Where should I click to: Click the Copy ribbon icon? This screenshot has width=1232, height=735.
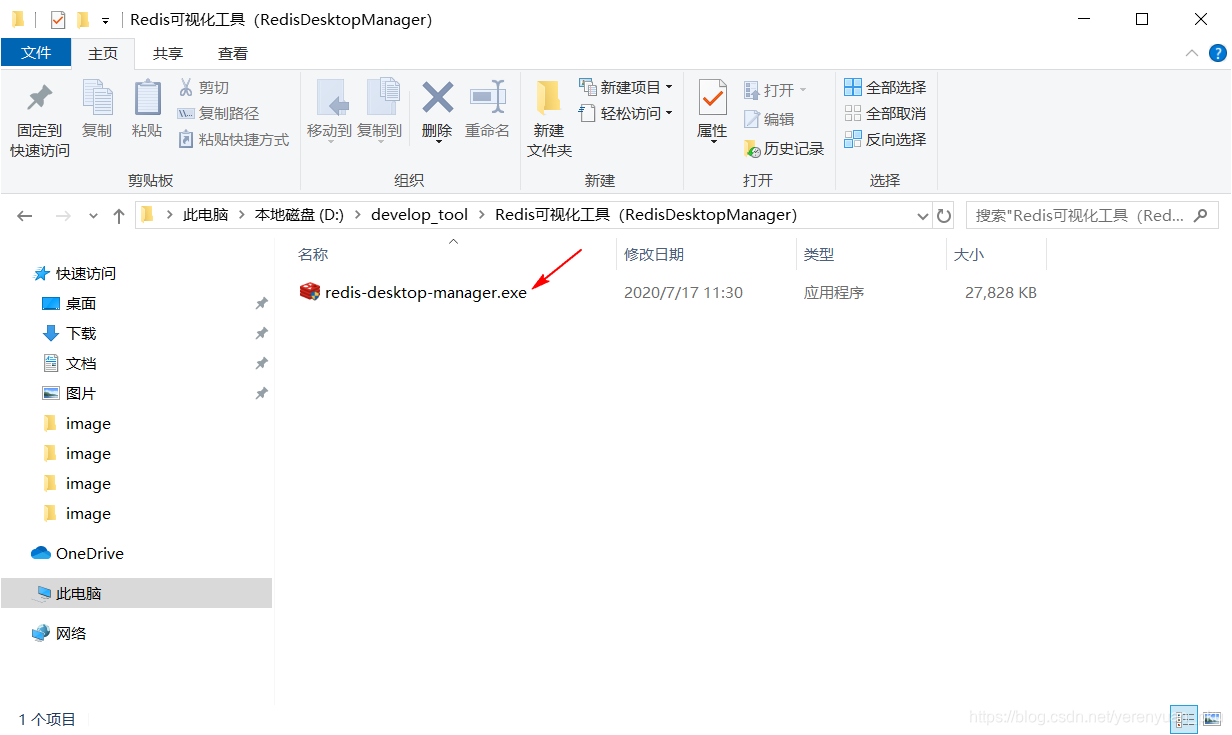97,109
